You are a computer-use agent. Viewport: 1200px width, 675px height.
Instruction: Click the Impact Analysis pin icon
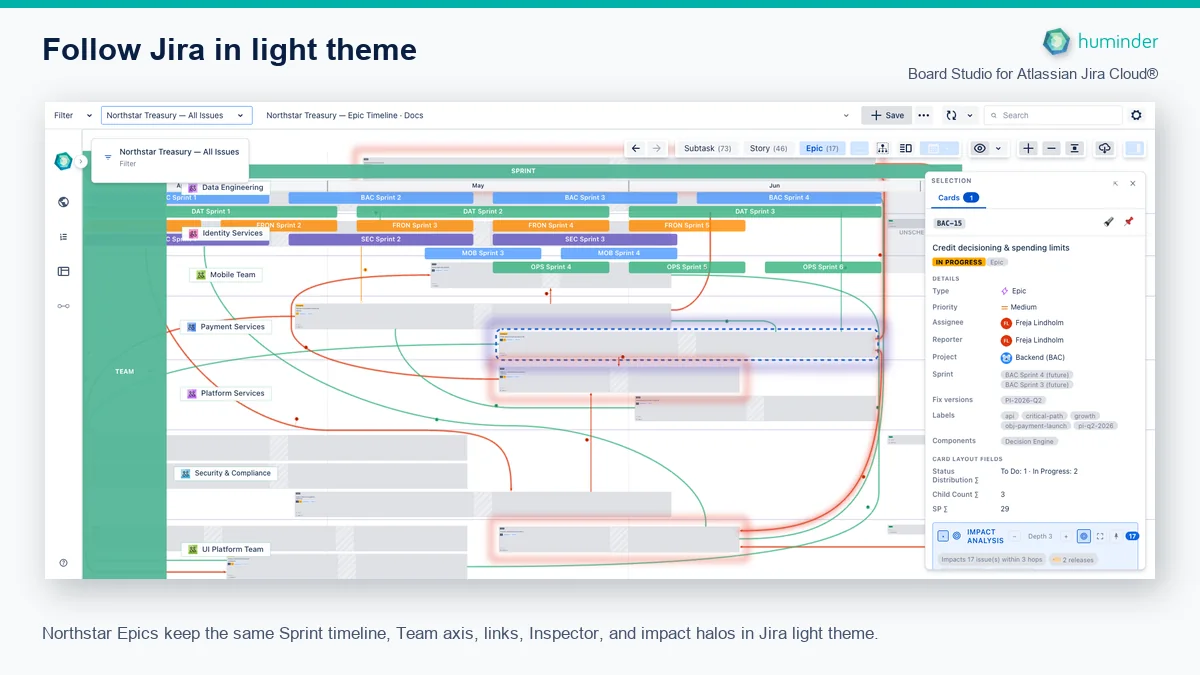[x=1116, y=536]
